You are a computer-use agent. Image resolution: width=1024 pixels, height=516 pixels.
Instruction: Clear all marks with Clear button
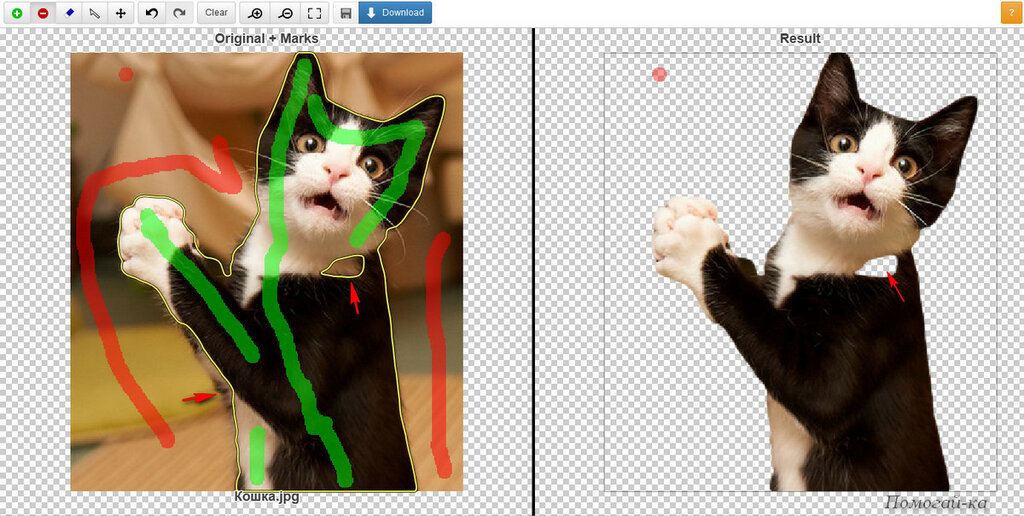216,13
